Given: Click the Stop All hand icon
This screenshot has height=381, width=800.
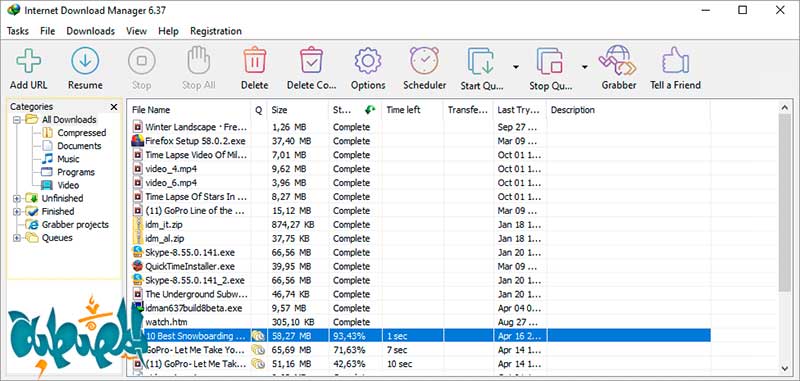Looking at the screenshot, I should (x=198, y=61).
